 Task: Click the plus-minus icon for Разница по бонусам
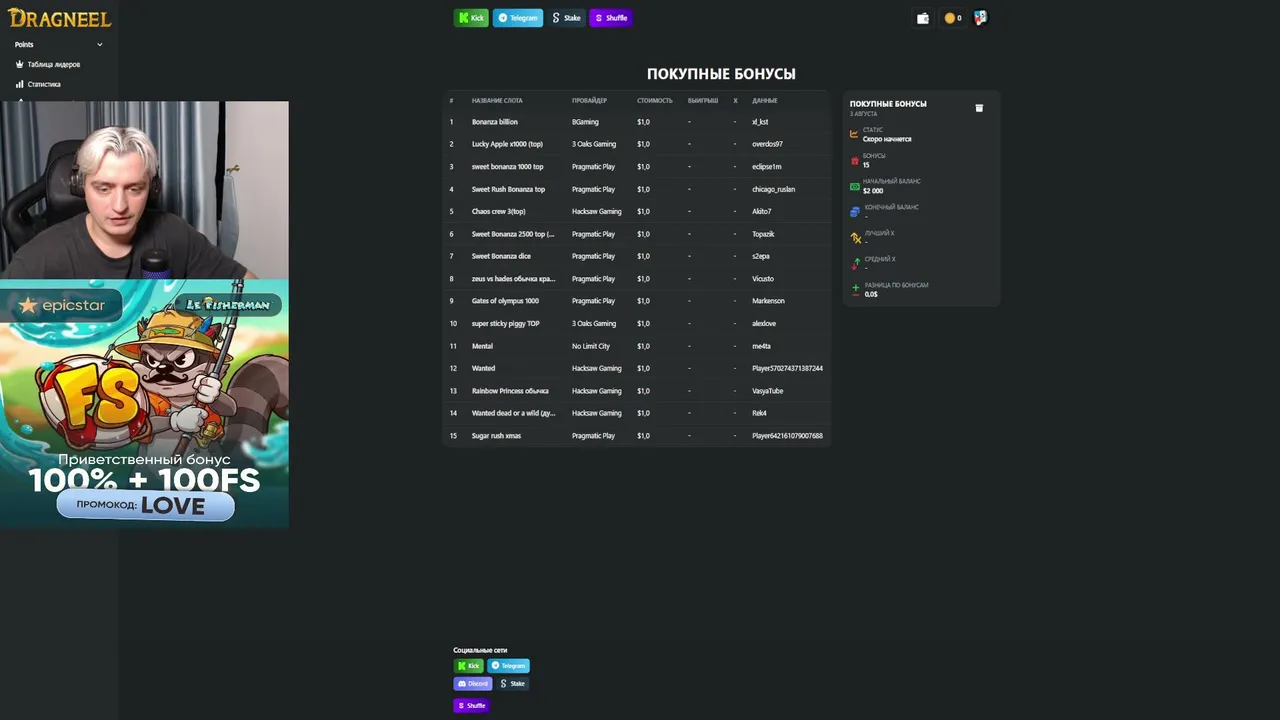click(x=855, y=290)
